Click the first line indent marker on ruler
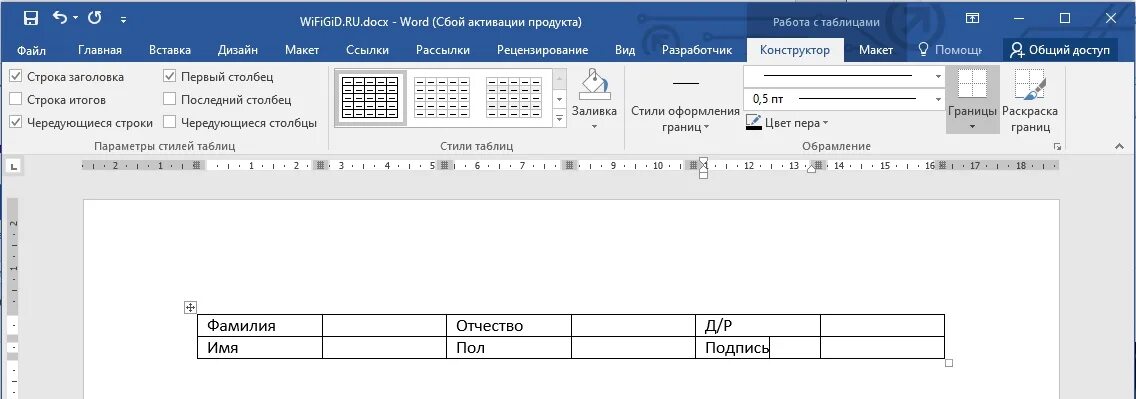The width and height of the screenshot is (1136, 399). click(703, 161)
